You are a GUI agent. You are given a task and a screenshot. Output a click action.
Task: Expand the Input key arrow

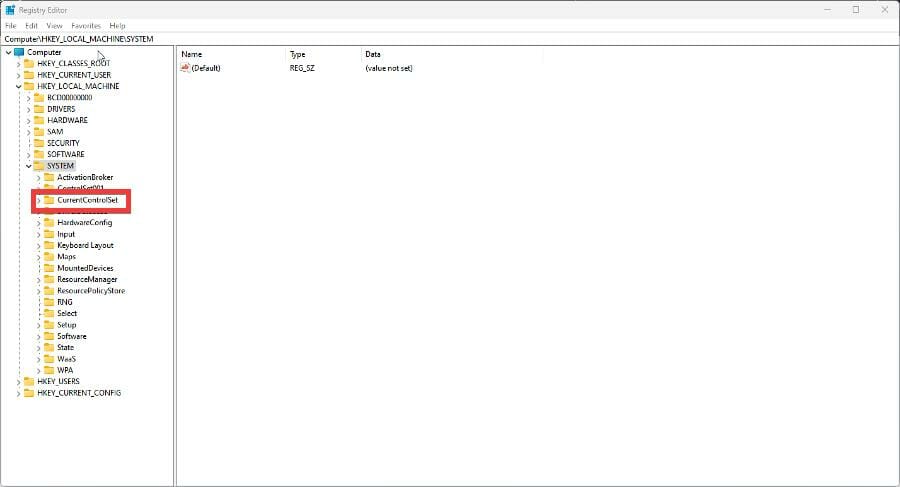point(38,234)
